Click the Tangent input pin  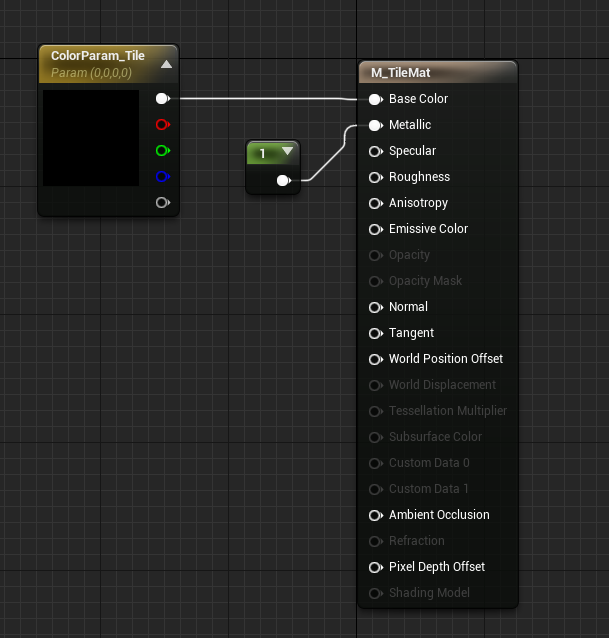[375, 333]
